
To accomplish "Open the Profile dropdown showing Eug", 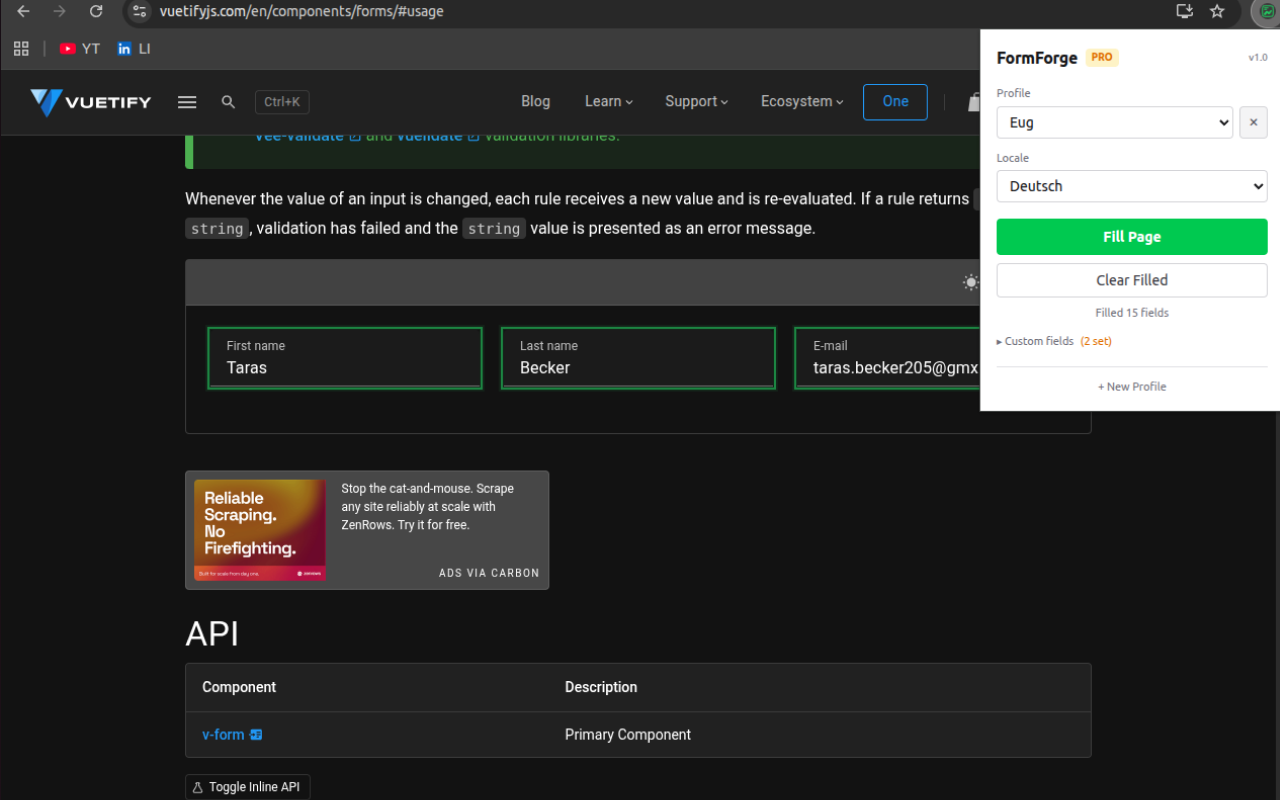I will point(1114,122).
